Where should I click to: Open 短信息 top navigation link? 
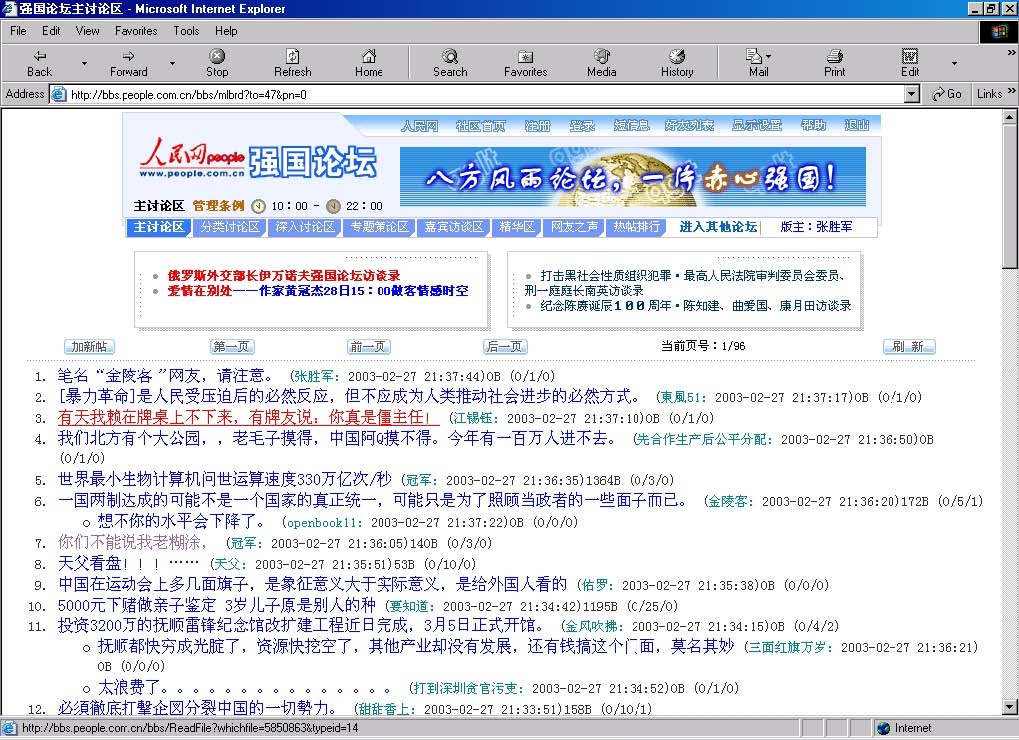point(631,125)
